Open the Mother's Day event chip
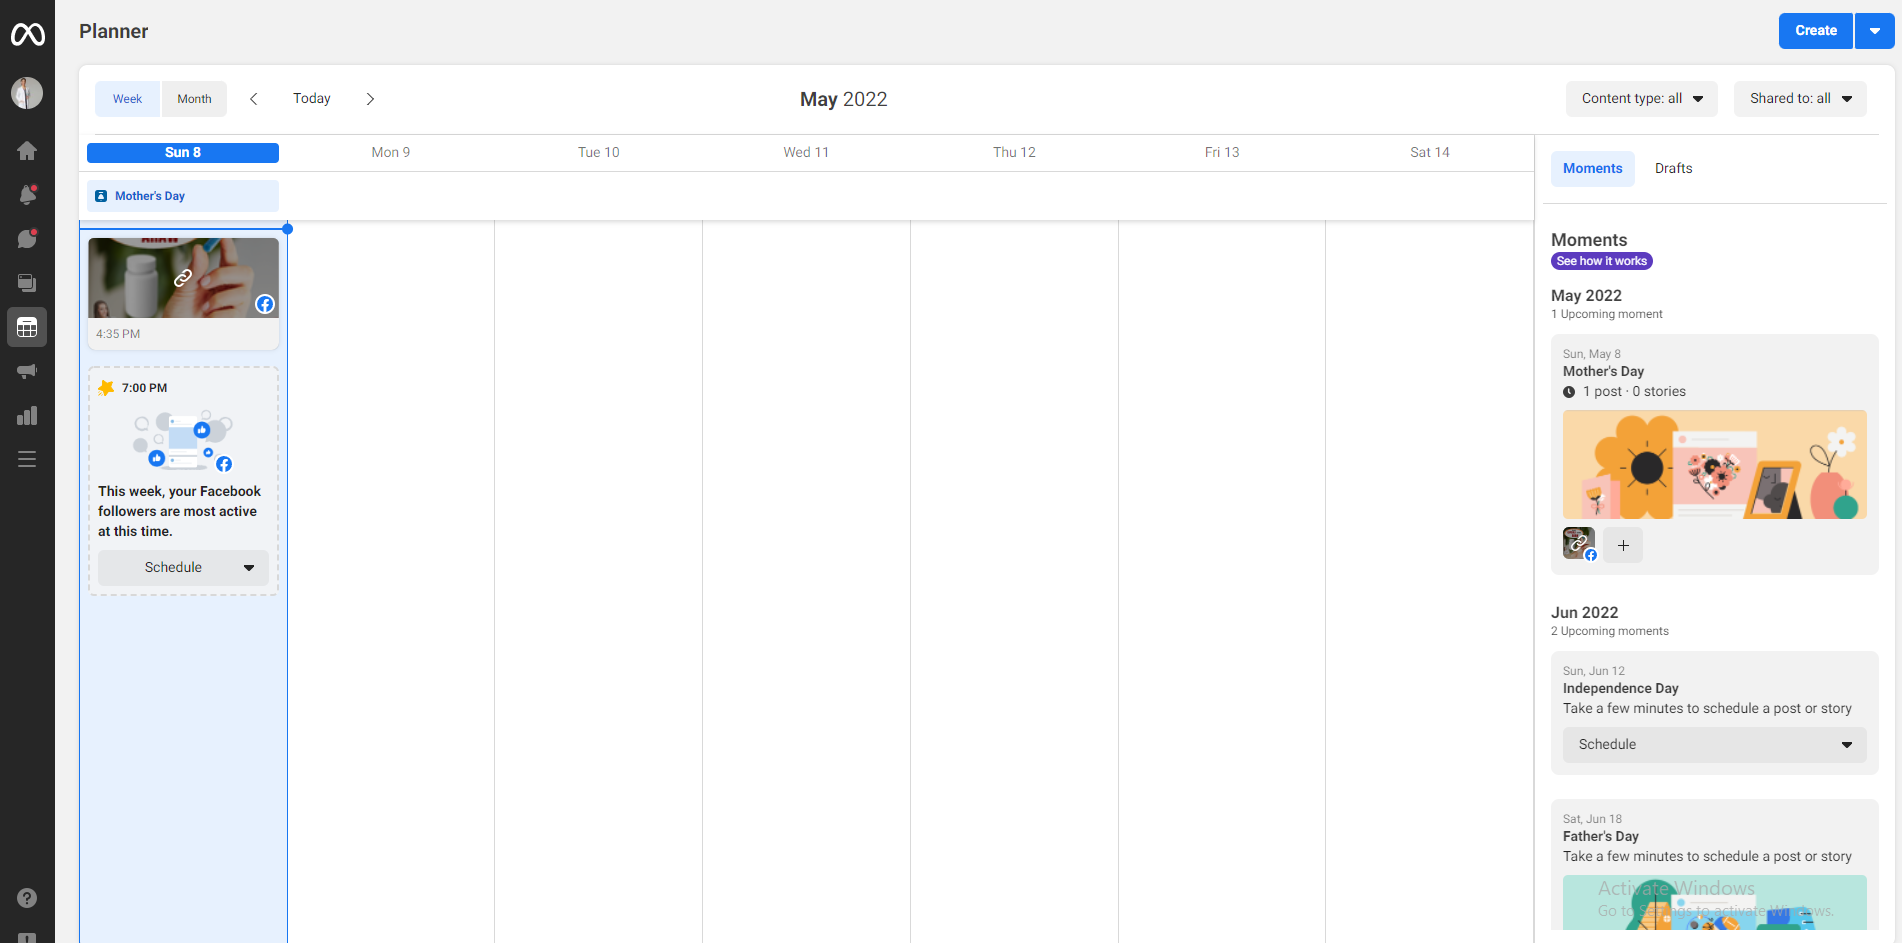The width and height of the screenshot is (1902, 943). pyautogui.click(x=183, y=196)
